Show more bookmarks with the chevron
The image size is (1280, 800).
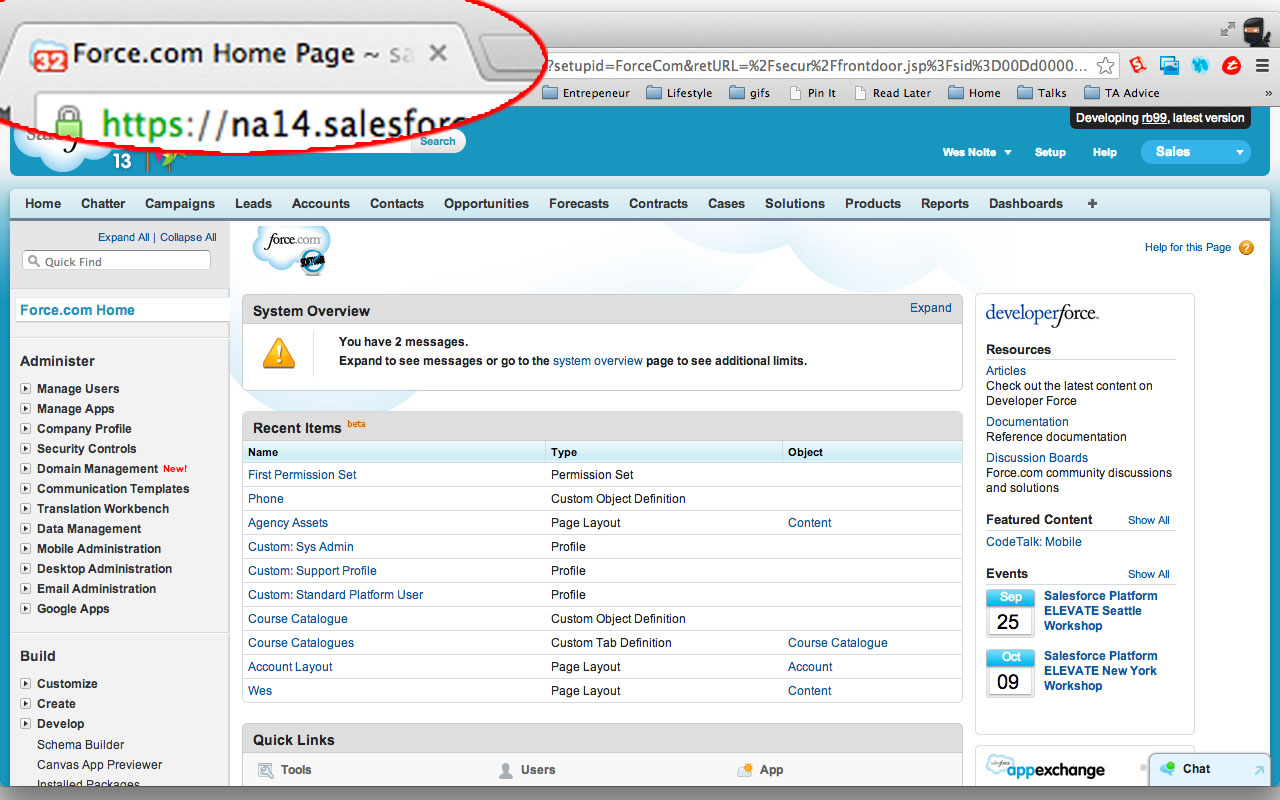click(x=1268, y=93)
